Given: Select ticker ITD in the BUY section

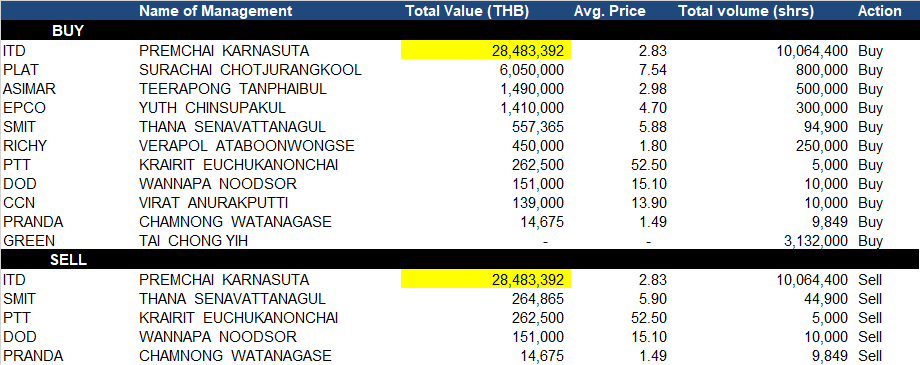Looking at the screenshot, I should [x=14, y=50].
